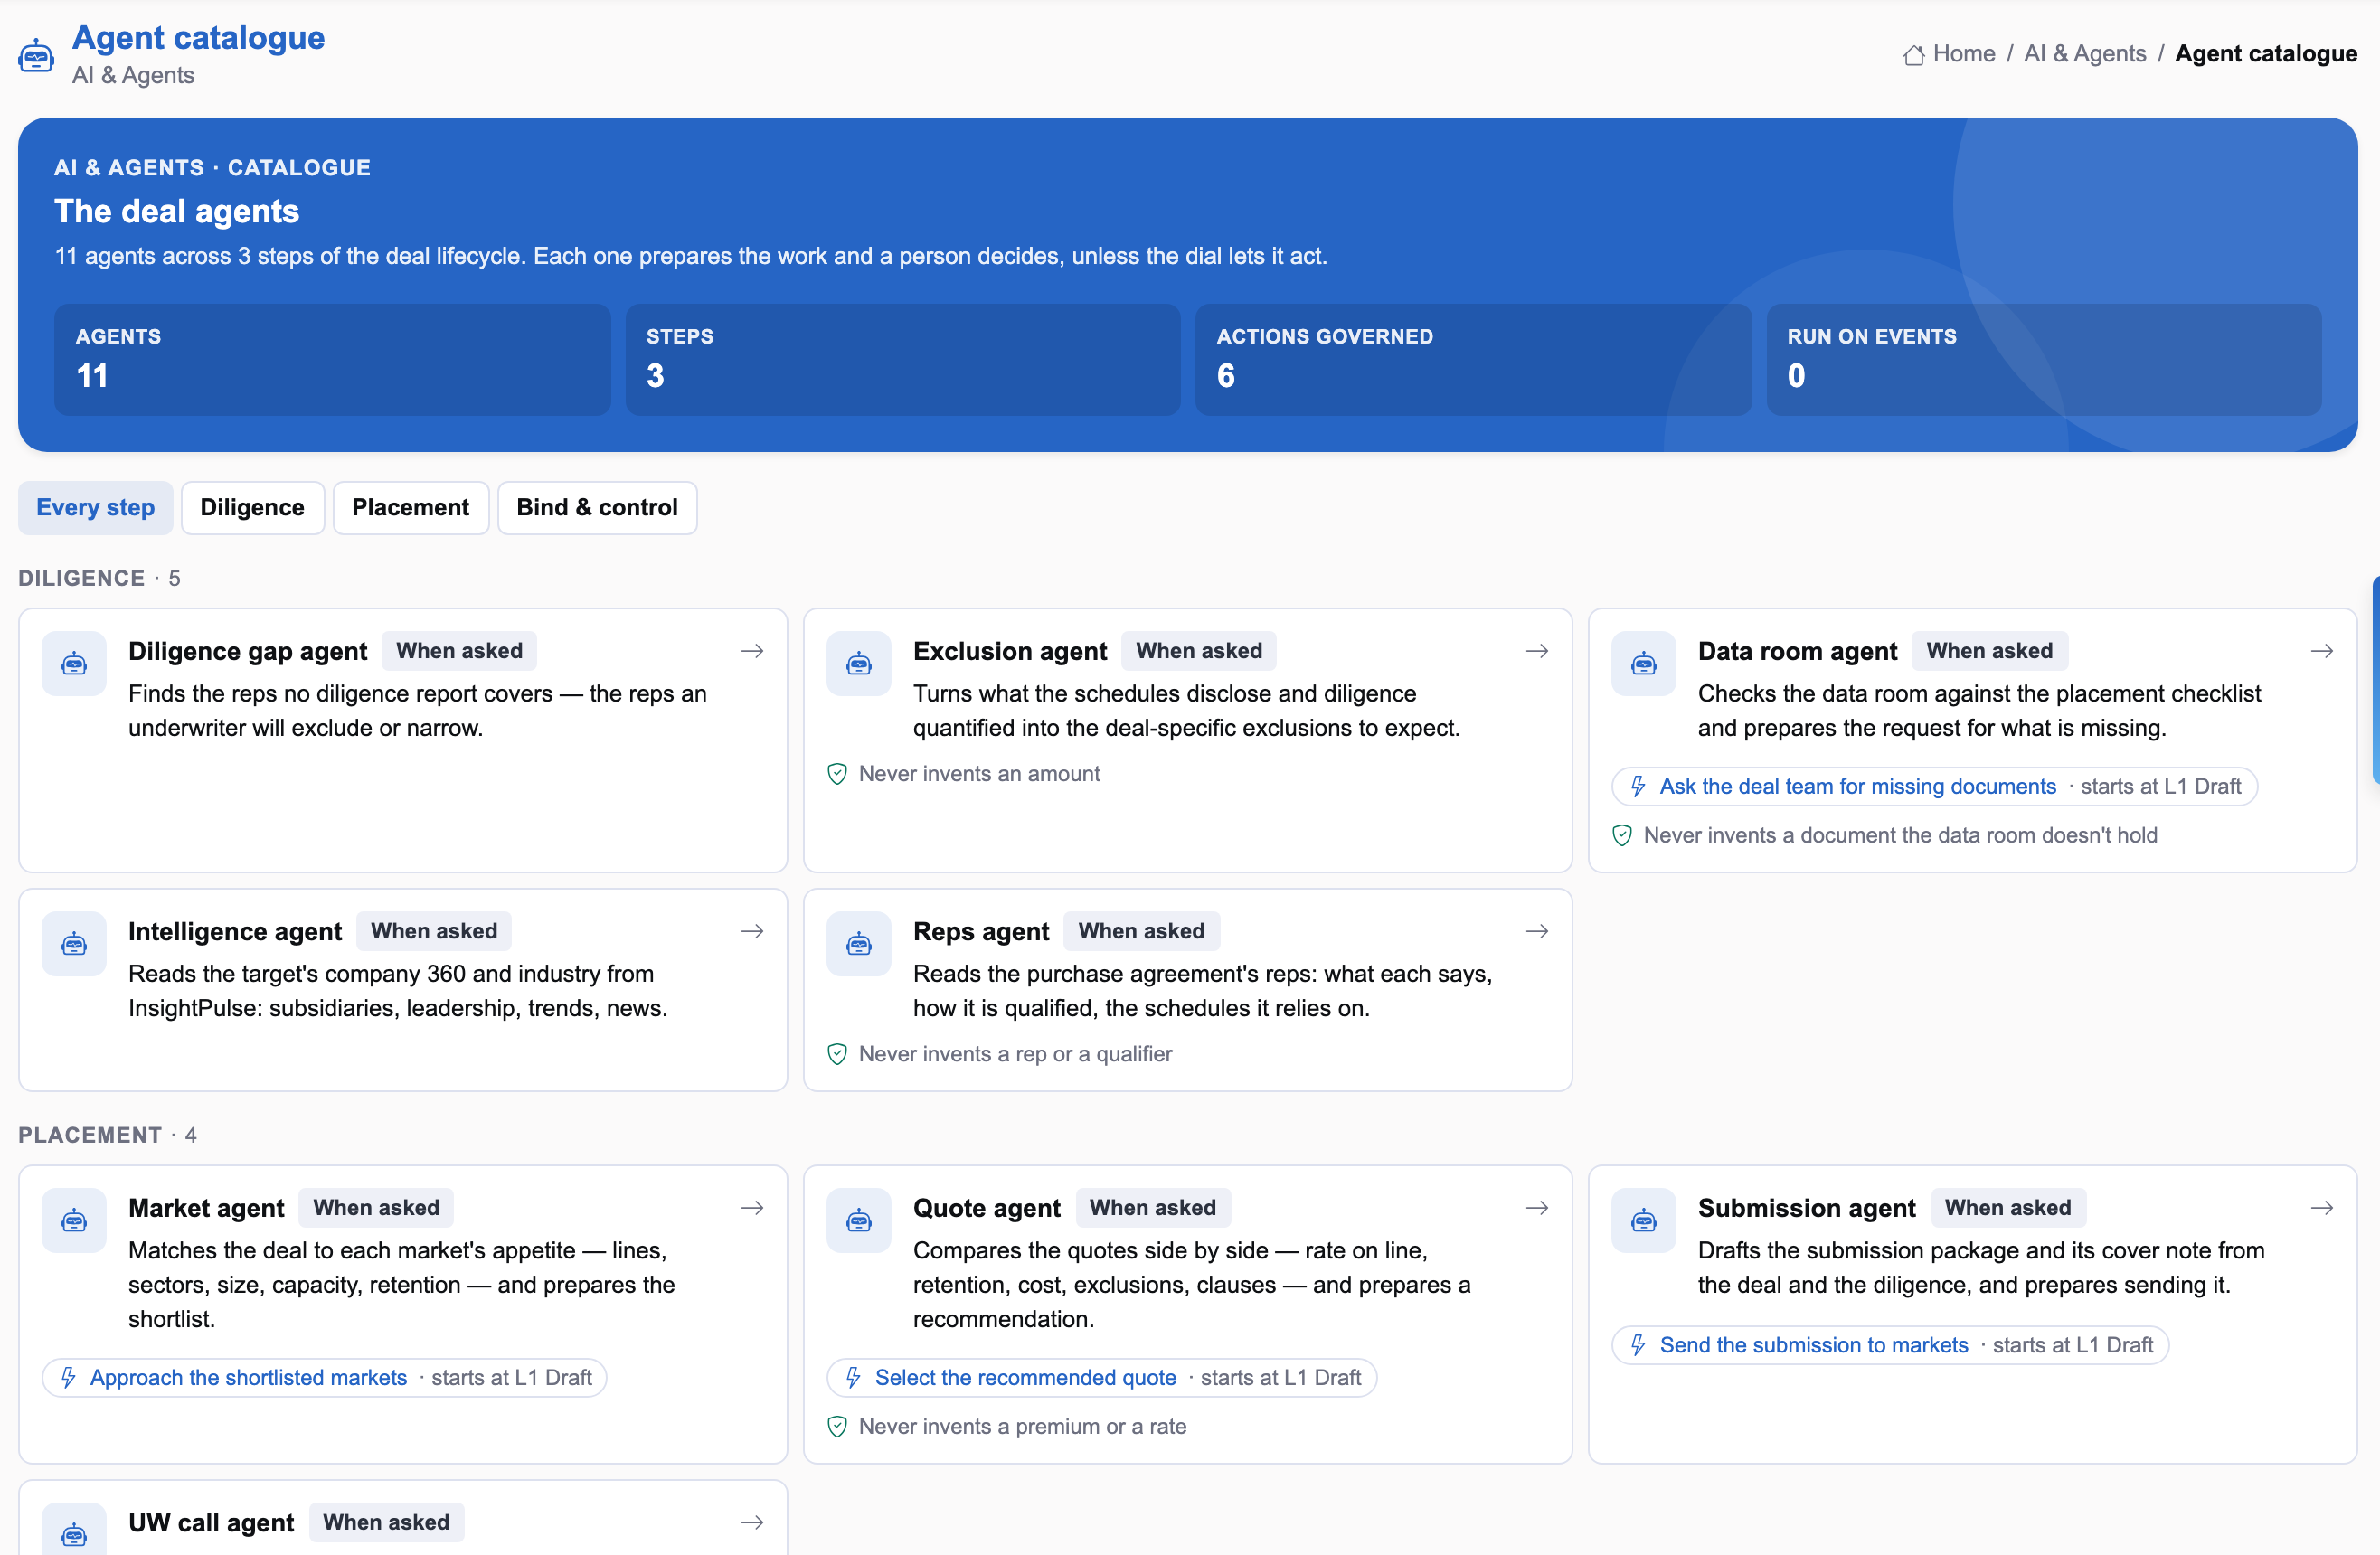This screenshot has width=2380, height=1555.
Task: Open Market agent details arrow
Action: click(752, 1208)
